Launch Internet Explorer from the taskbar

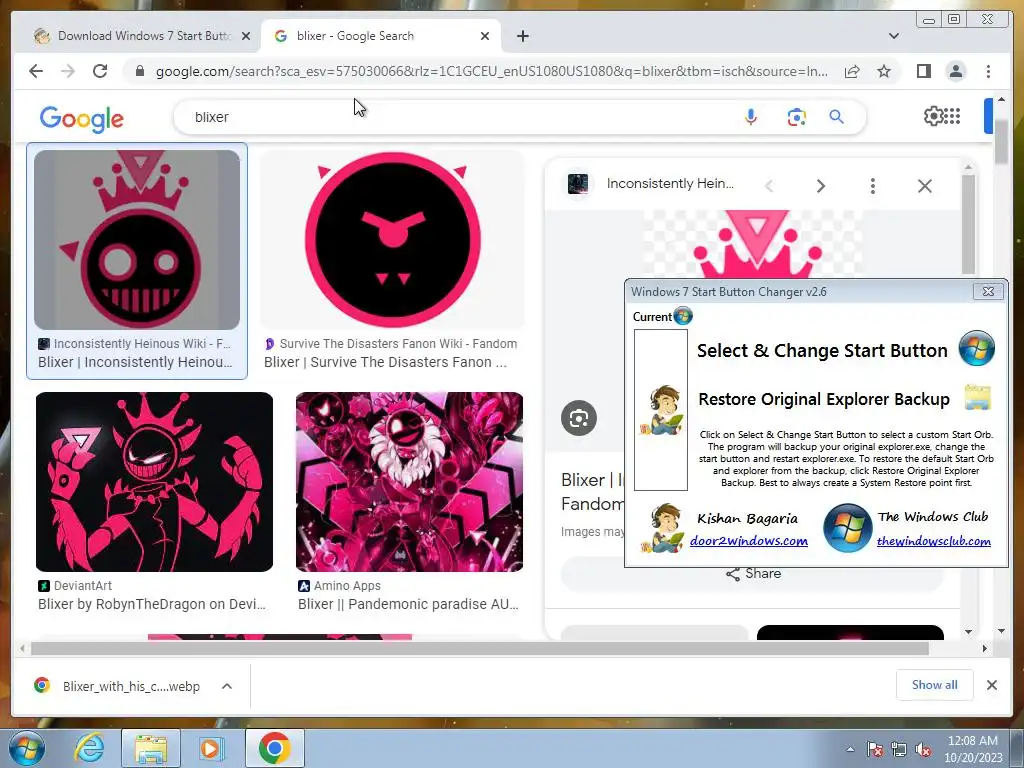(89, 748)
